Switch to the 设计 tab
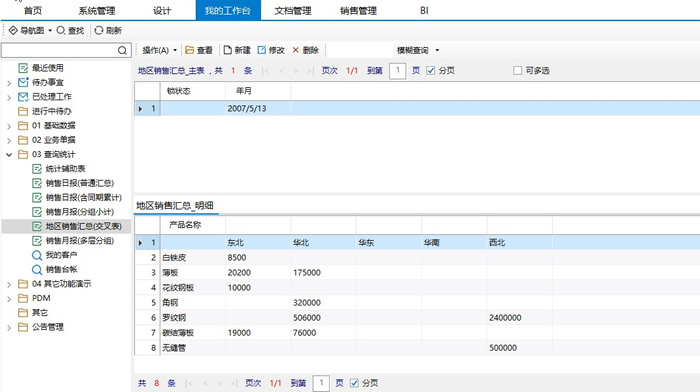 click(x=162, y=10)
